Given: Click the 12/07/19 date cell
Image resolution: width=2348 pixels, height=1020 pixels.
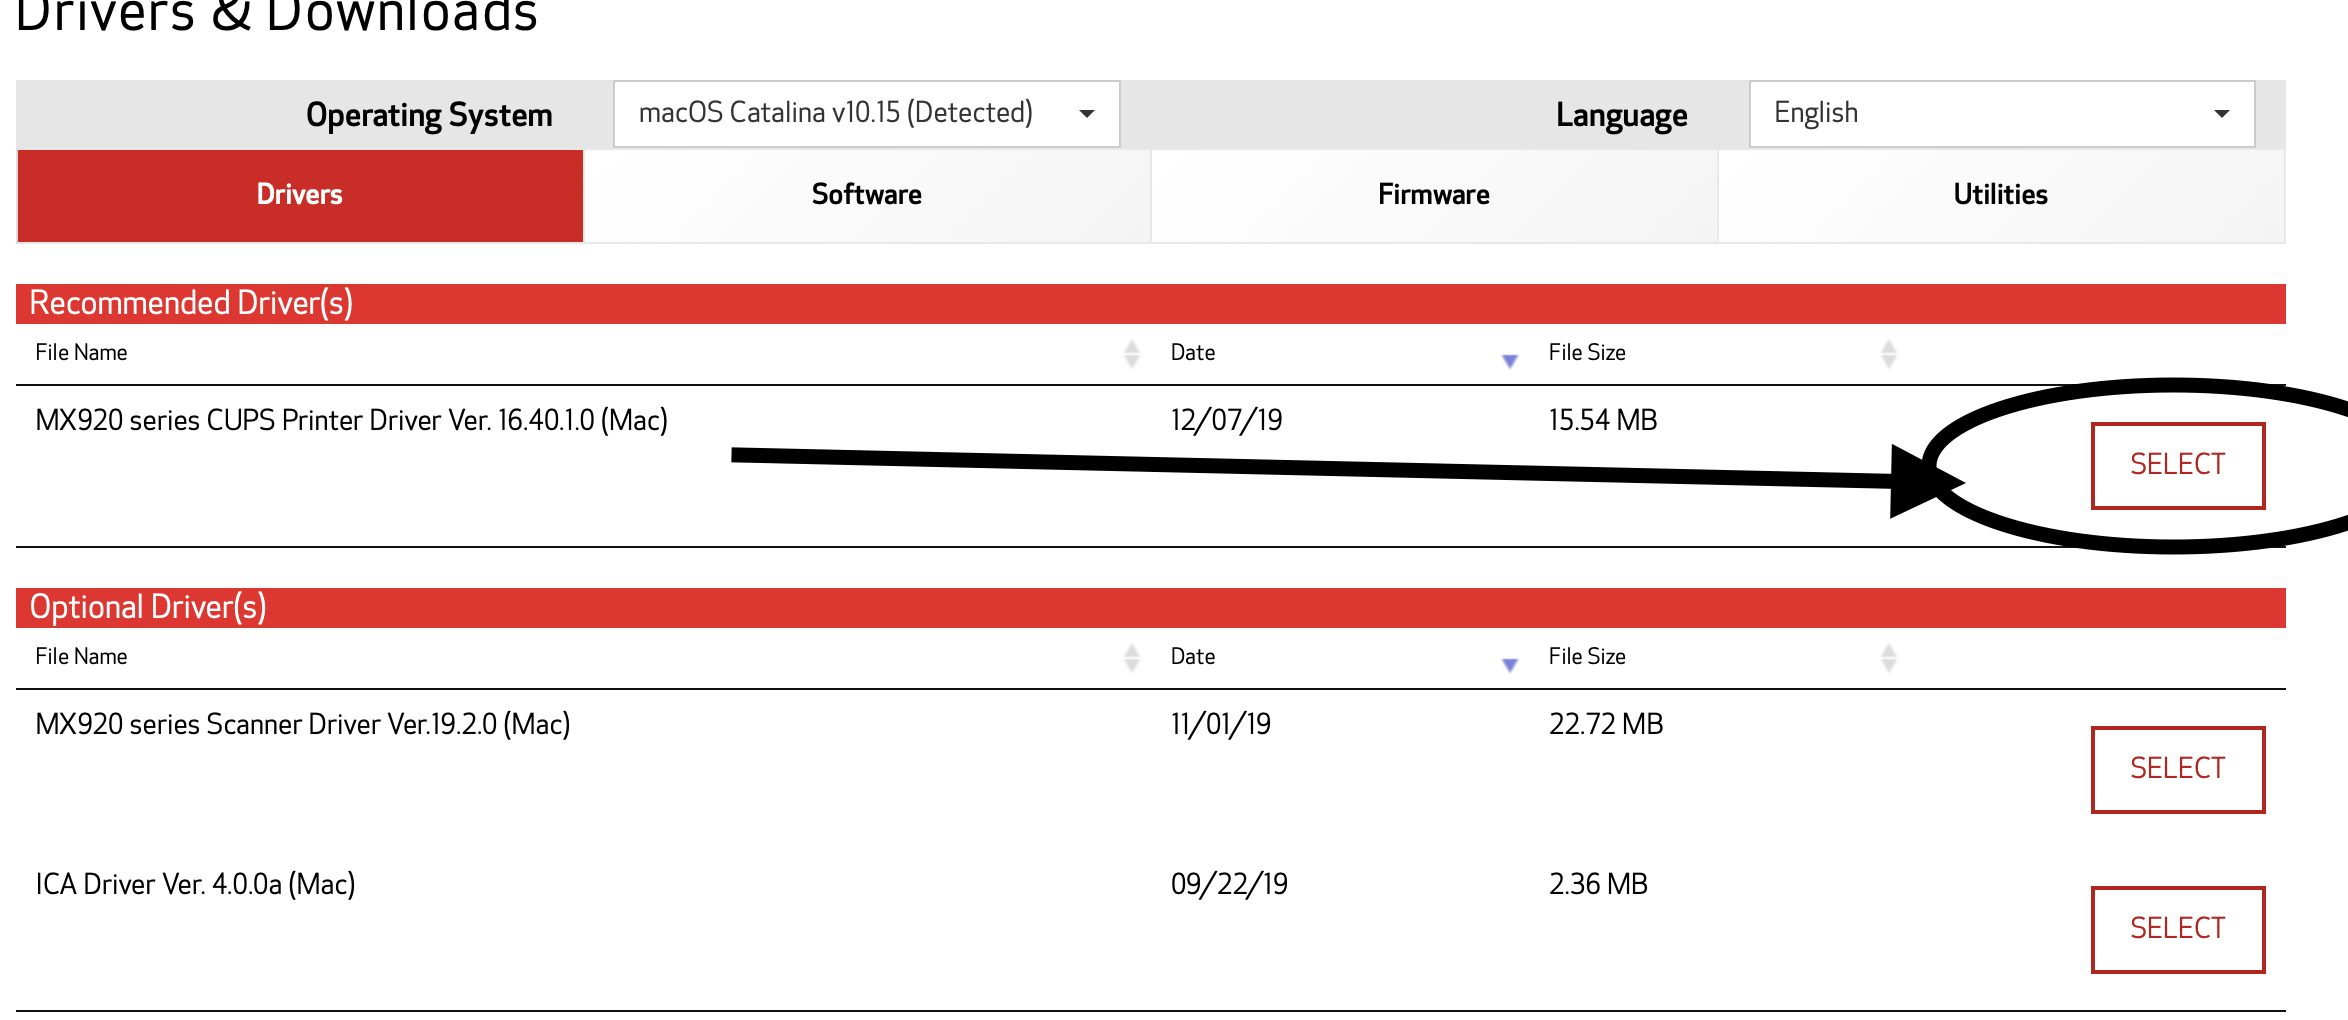Looking at the screenshot, I should click(1227, 420).
